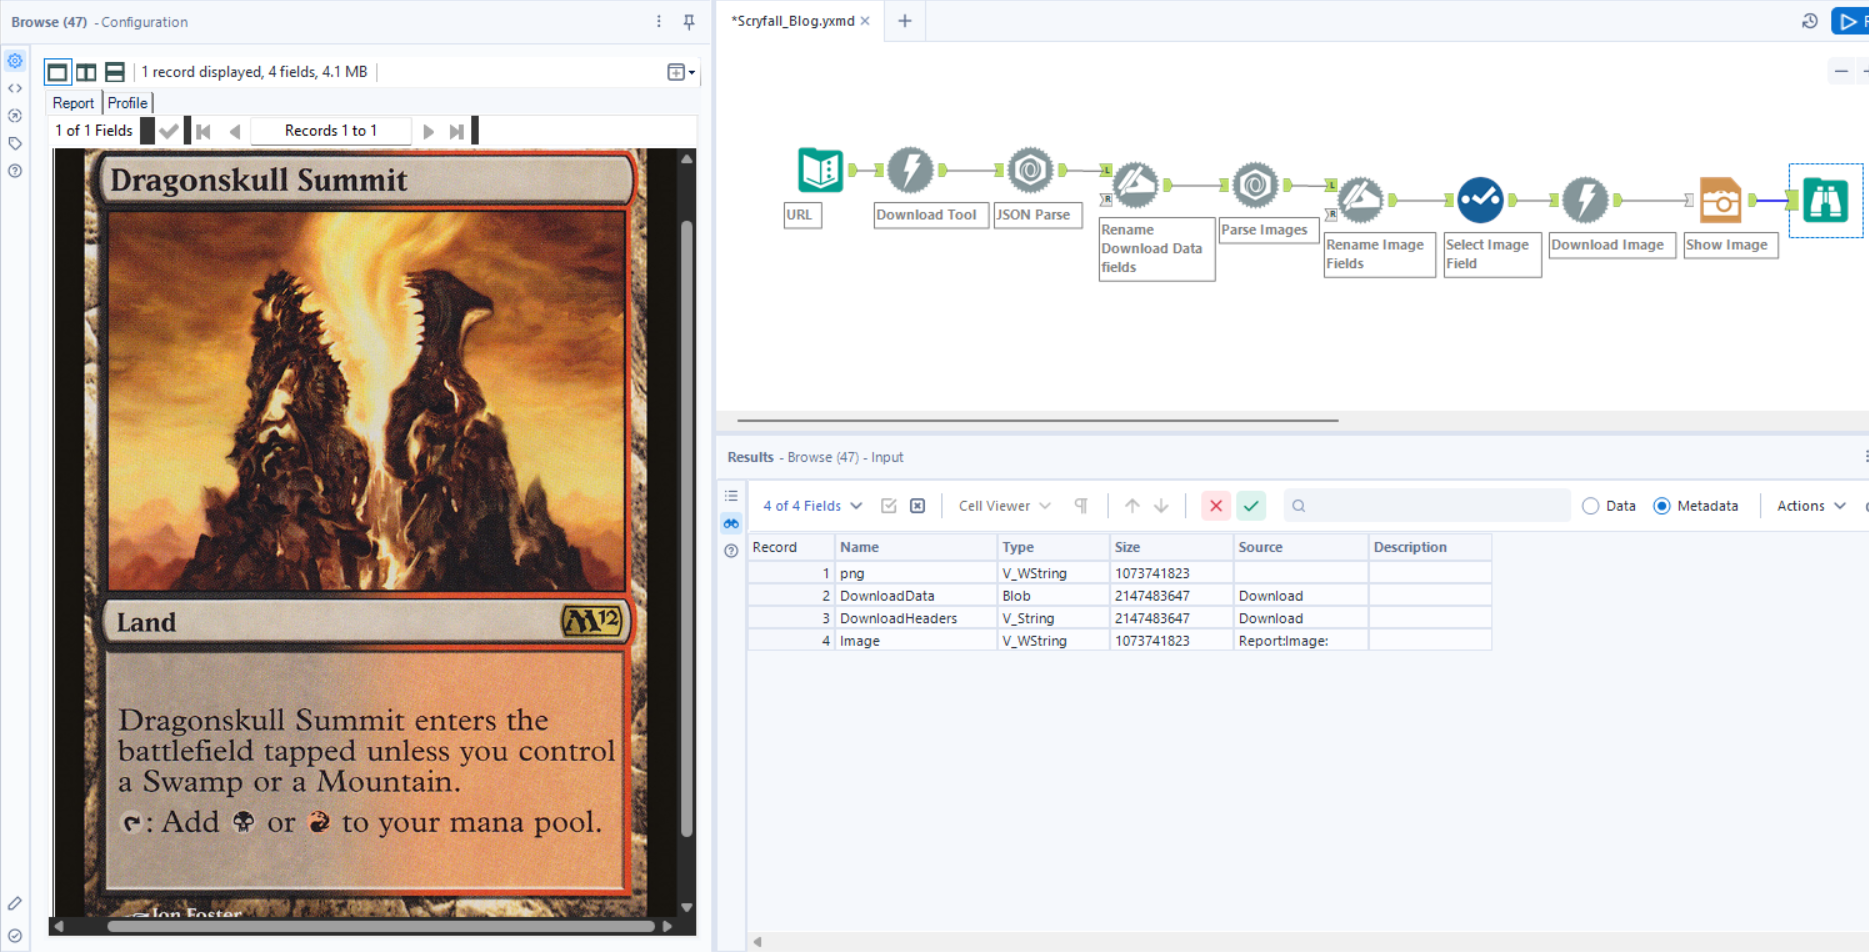This screenshot has height=952, width=1869.
Task: Sort by the Type column header
Action: (1053, 547)
